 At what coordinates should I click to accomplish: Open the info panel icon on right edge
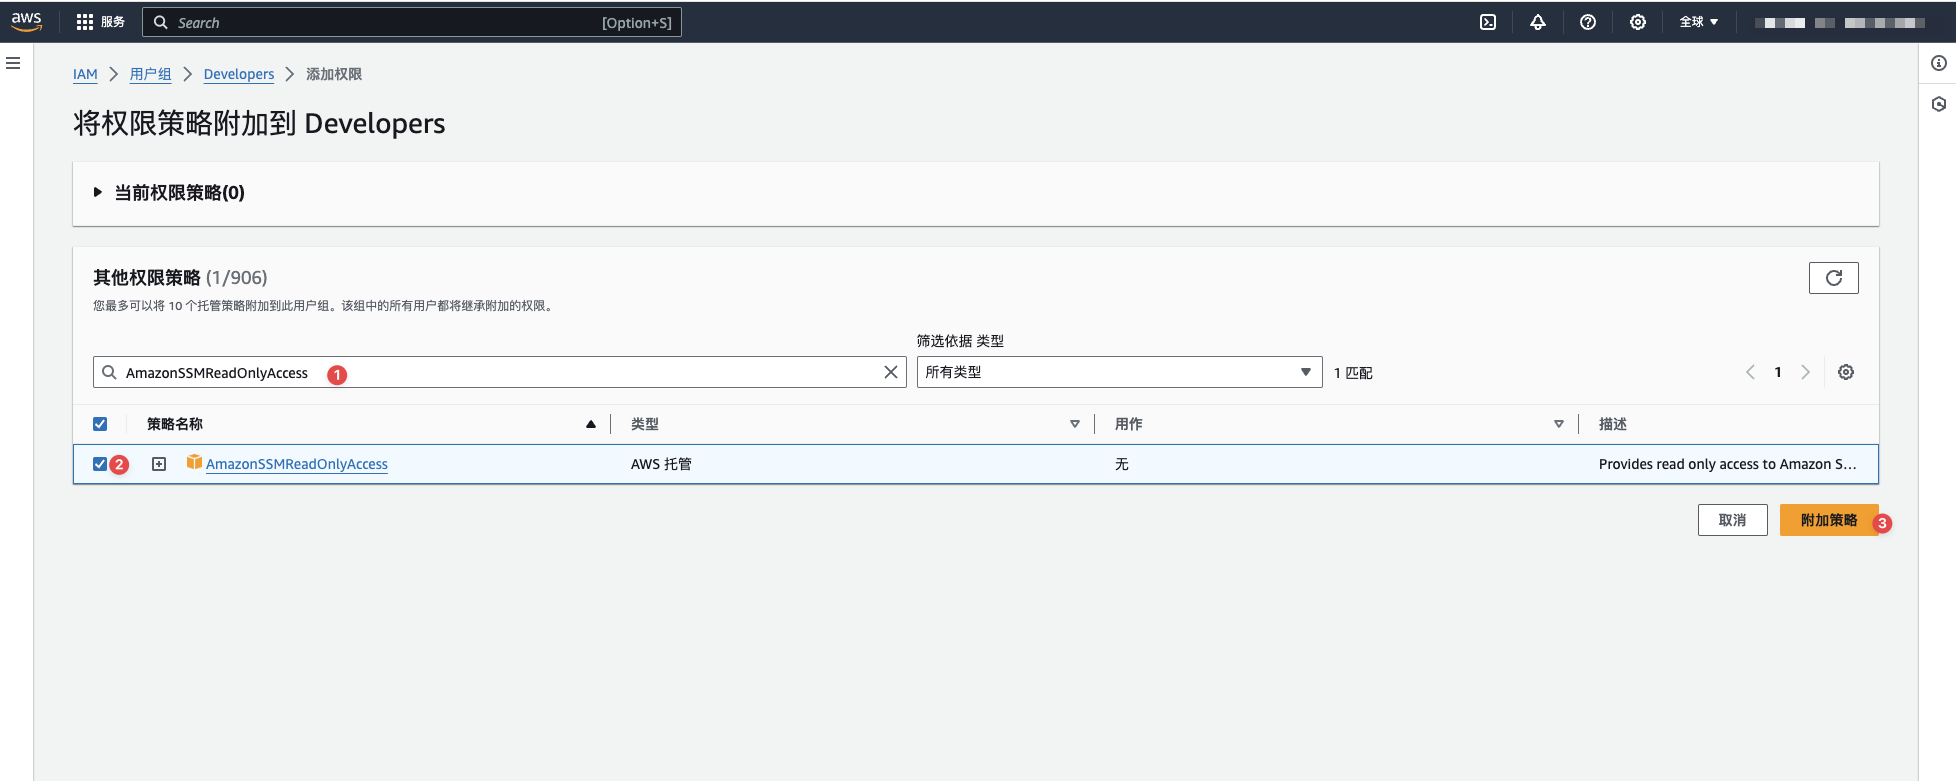coord(1939,63)
